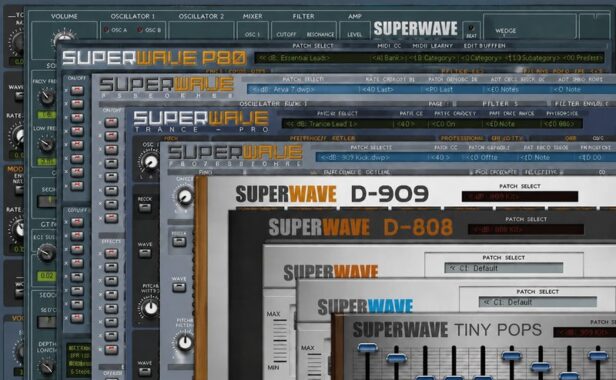Click the MIDI LEARN heading in the P80 window
616x380 pixels.
point(433,46)
